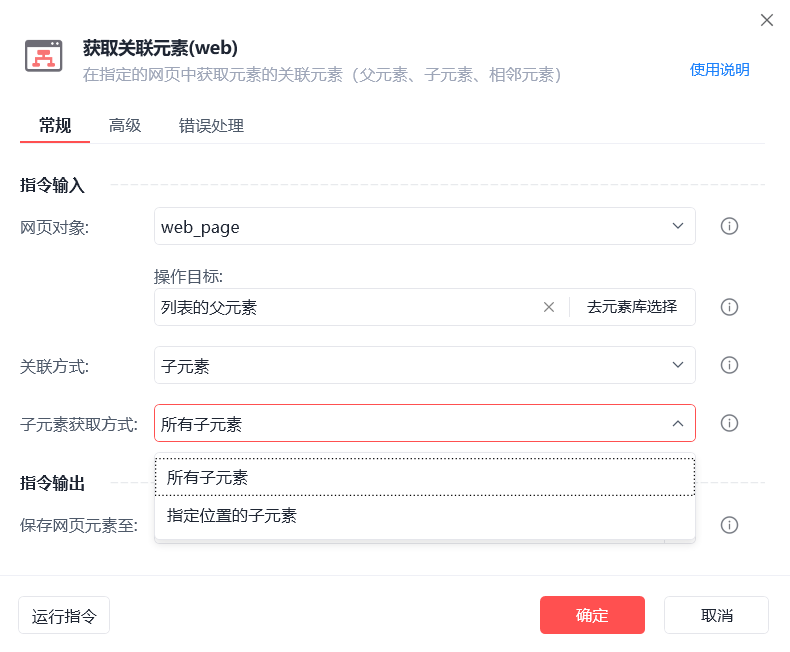Open the 使用说明 link
Screen dimensions: 790x652
[x=719, y=70]
